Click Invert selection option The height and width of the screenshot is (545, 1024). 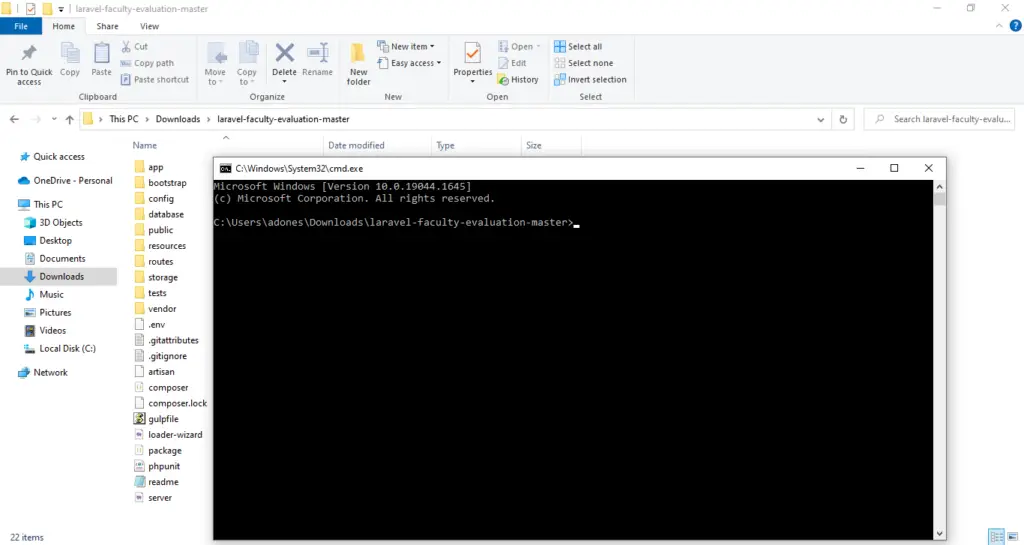596,80
